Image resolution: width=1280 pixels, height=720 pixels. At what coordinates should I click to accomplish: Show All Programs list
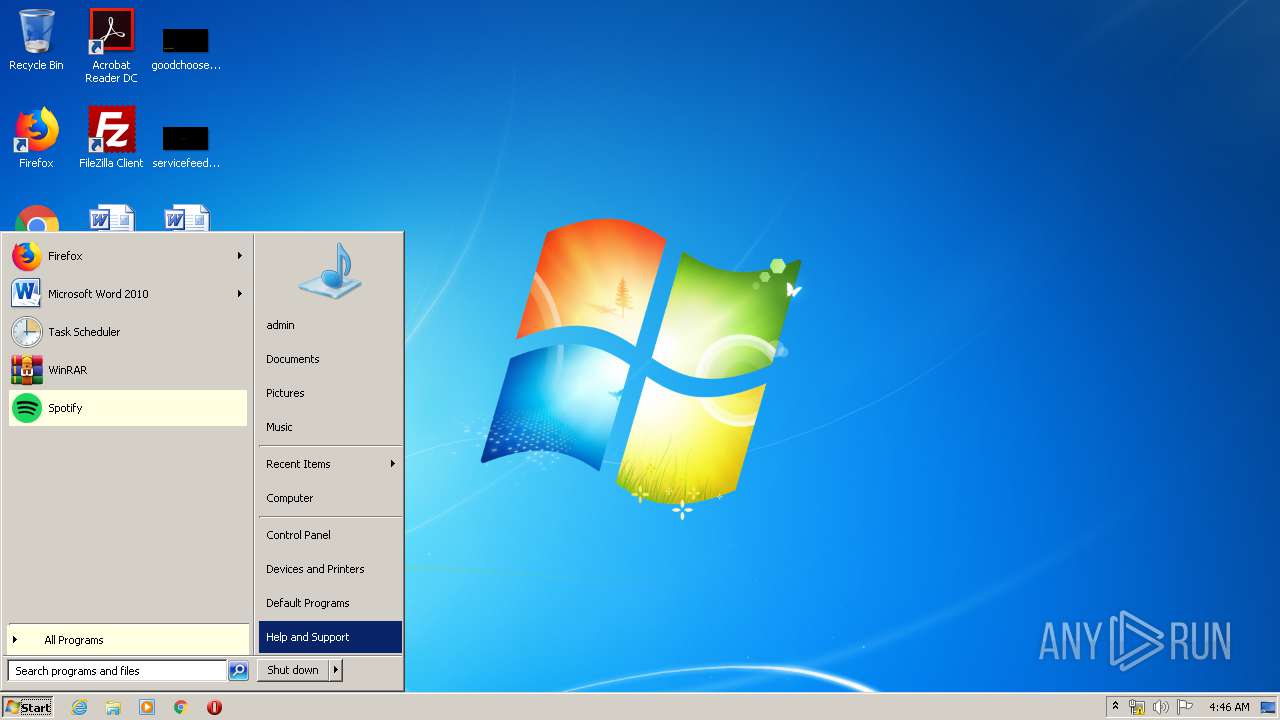[x=127, y=640]
